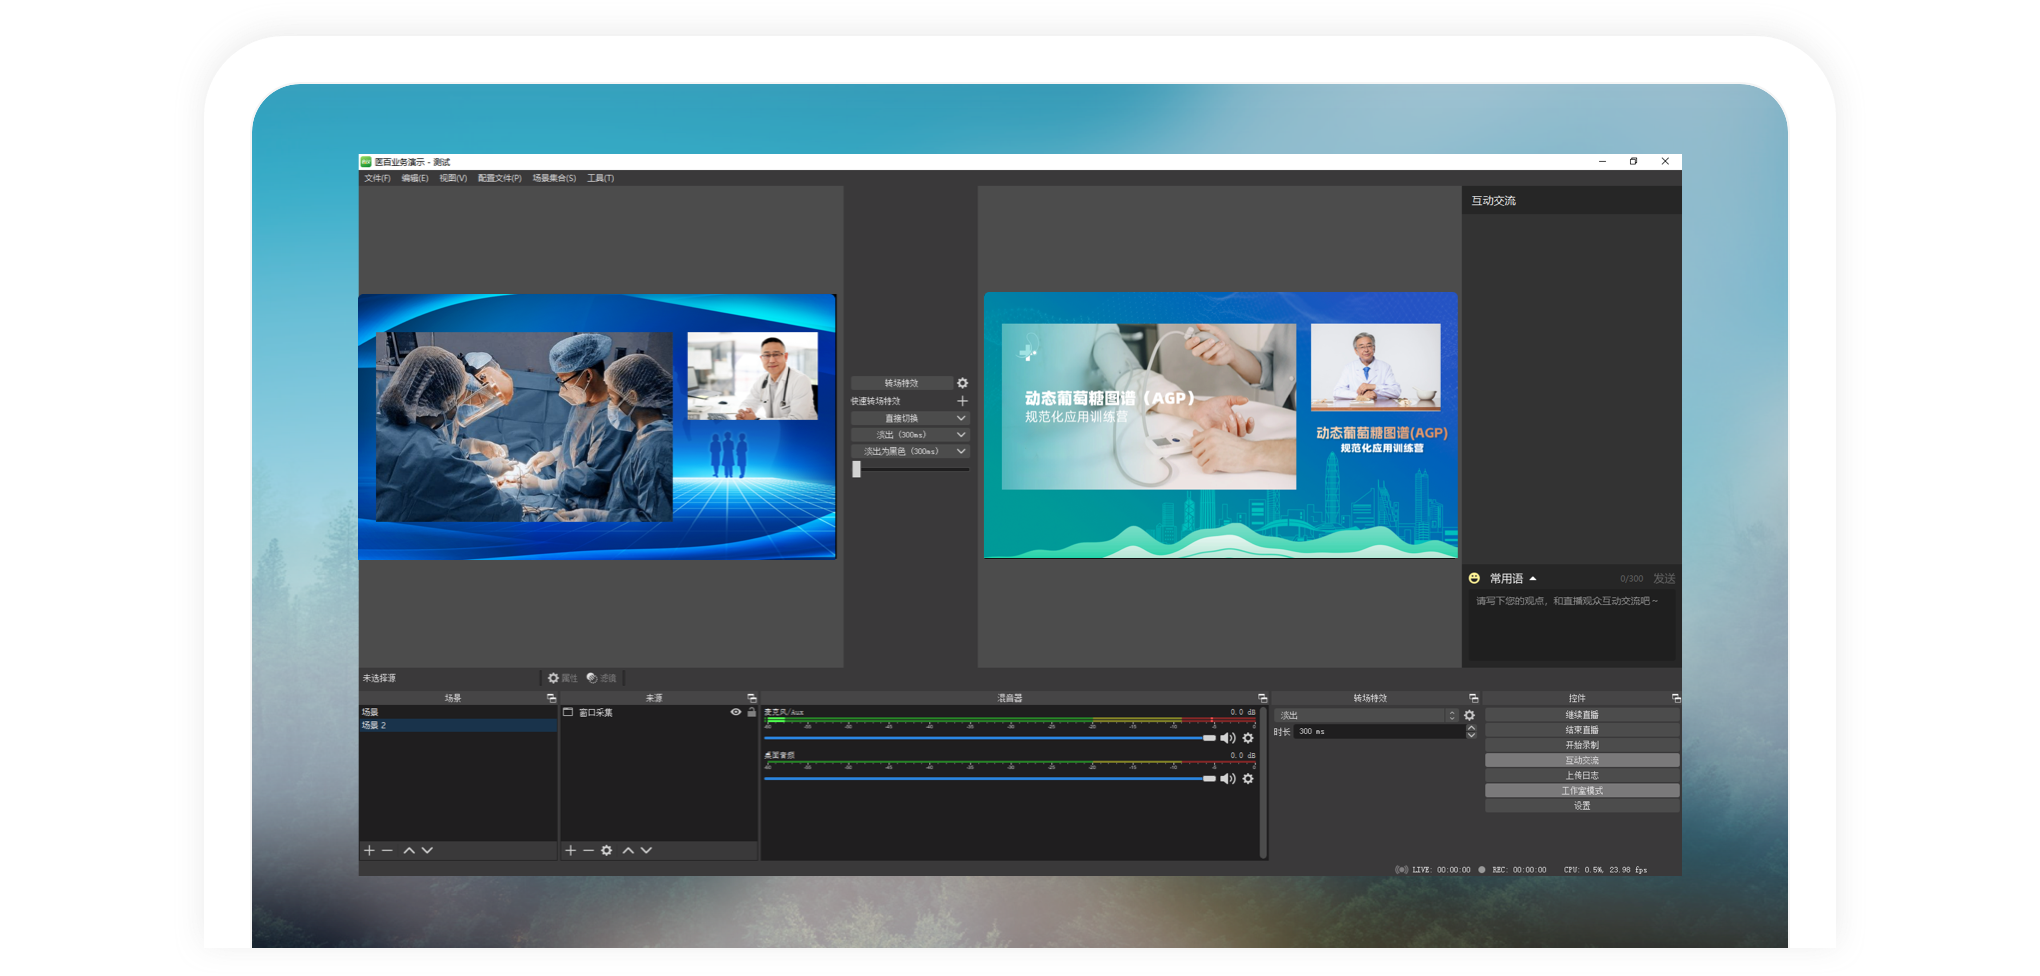Click the 转场特效 button between previews
The width and height of the screenshot is (2040, 976).
click(901, 383)
